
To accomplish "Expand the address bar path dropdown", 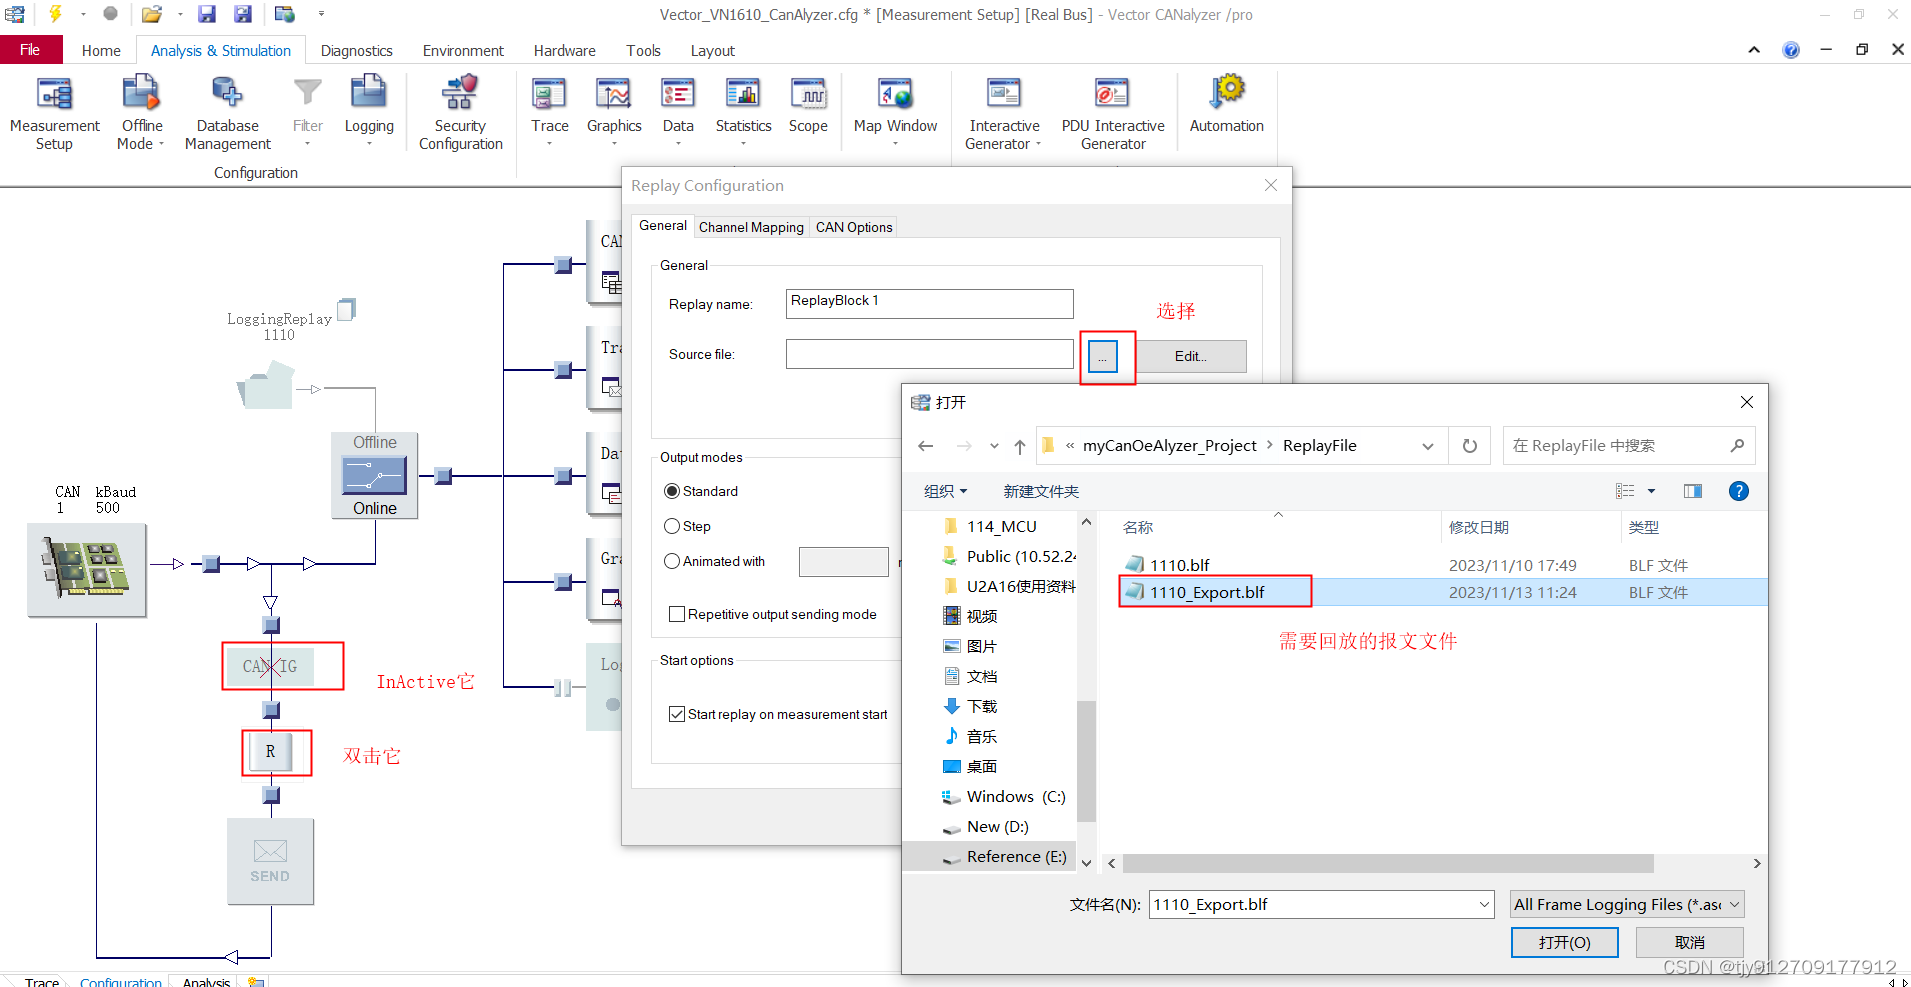I will point(1428,446).
